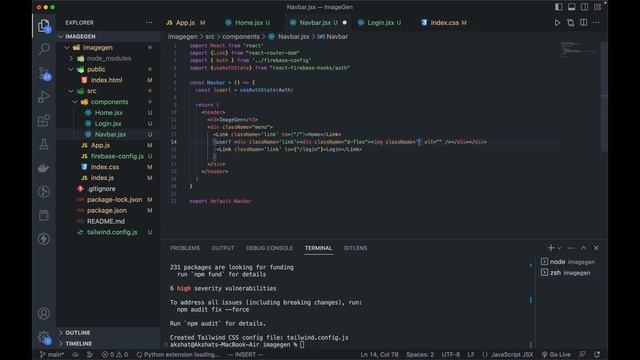Open the Extensions view
The width and height of the screenshot is (640, 360).
click(x=44, y=120)
